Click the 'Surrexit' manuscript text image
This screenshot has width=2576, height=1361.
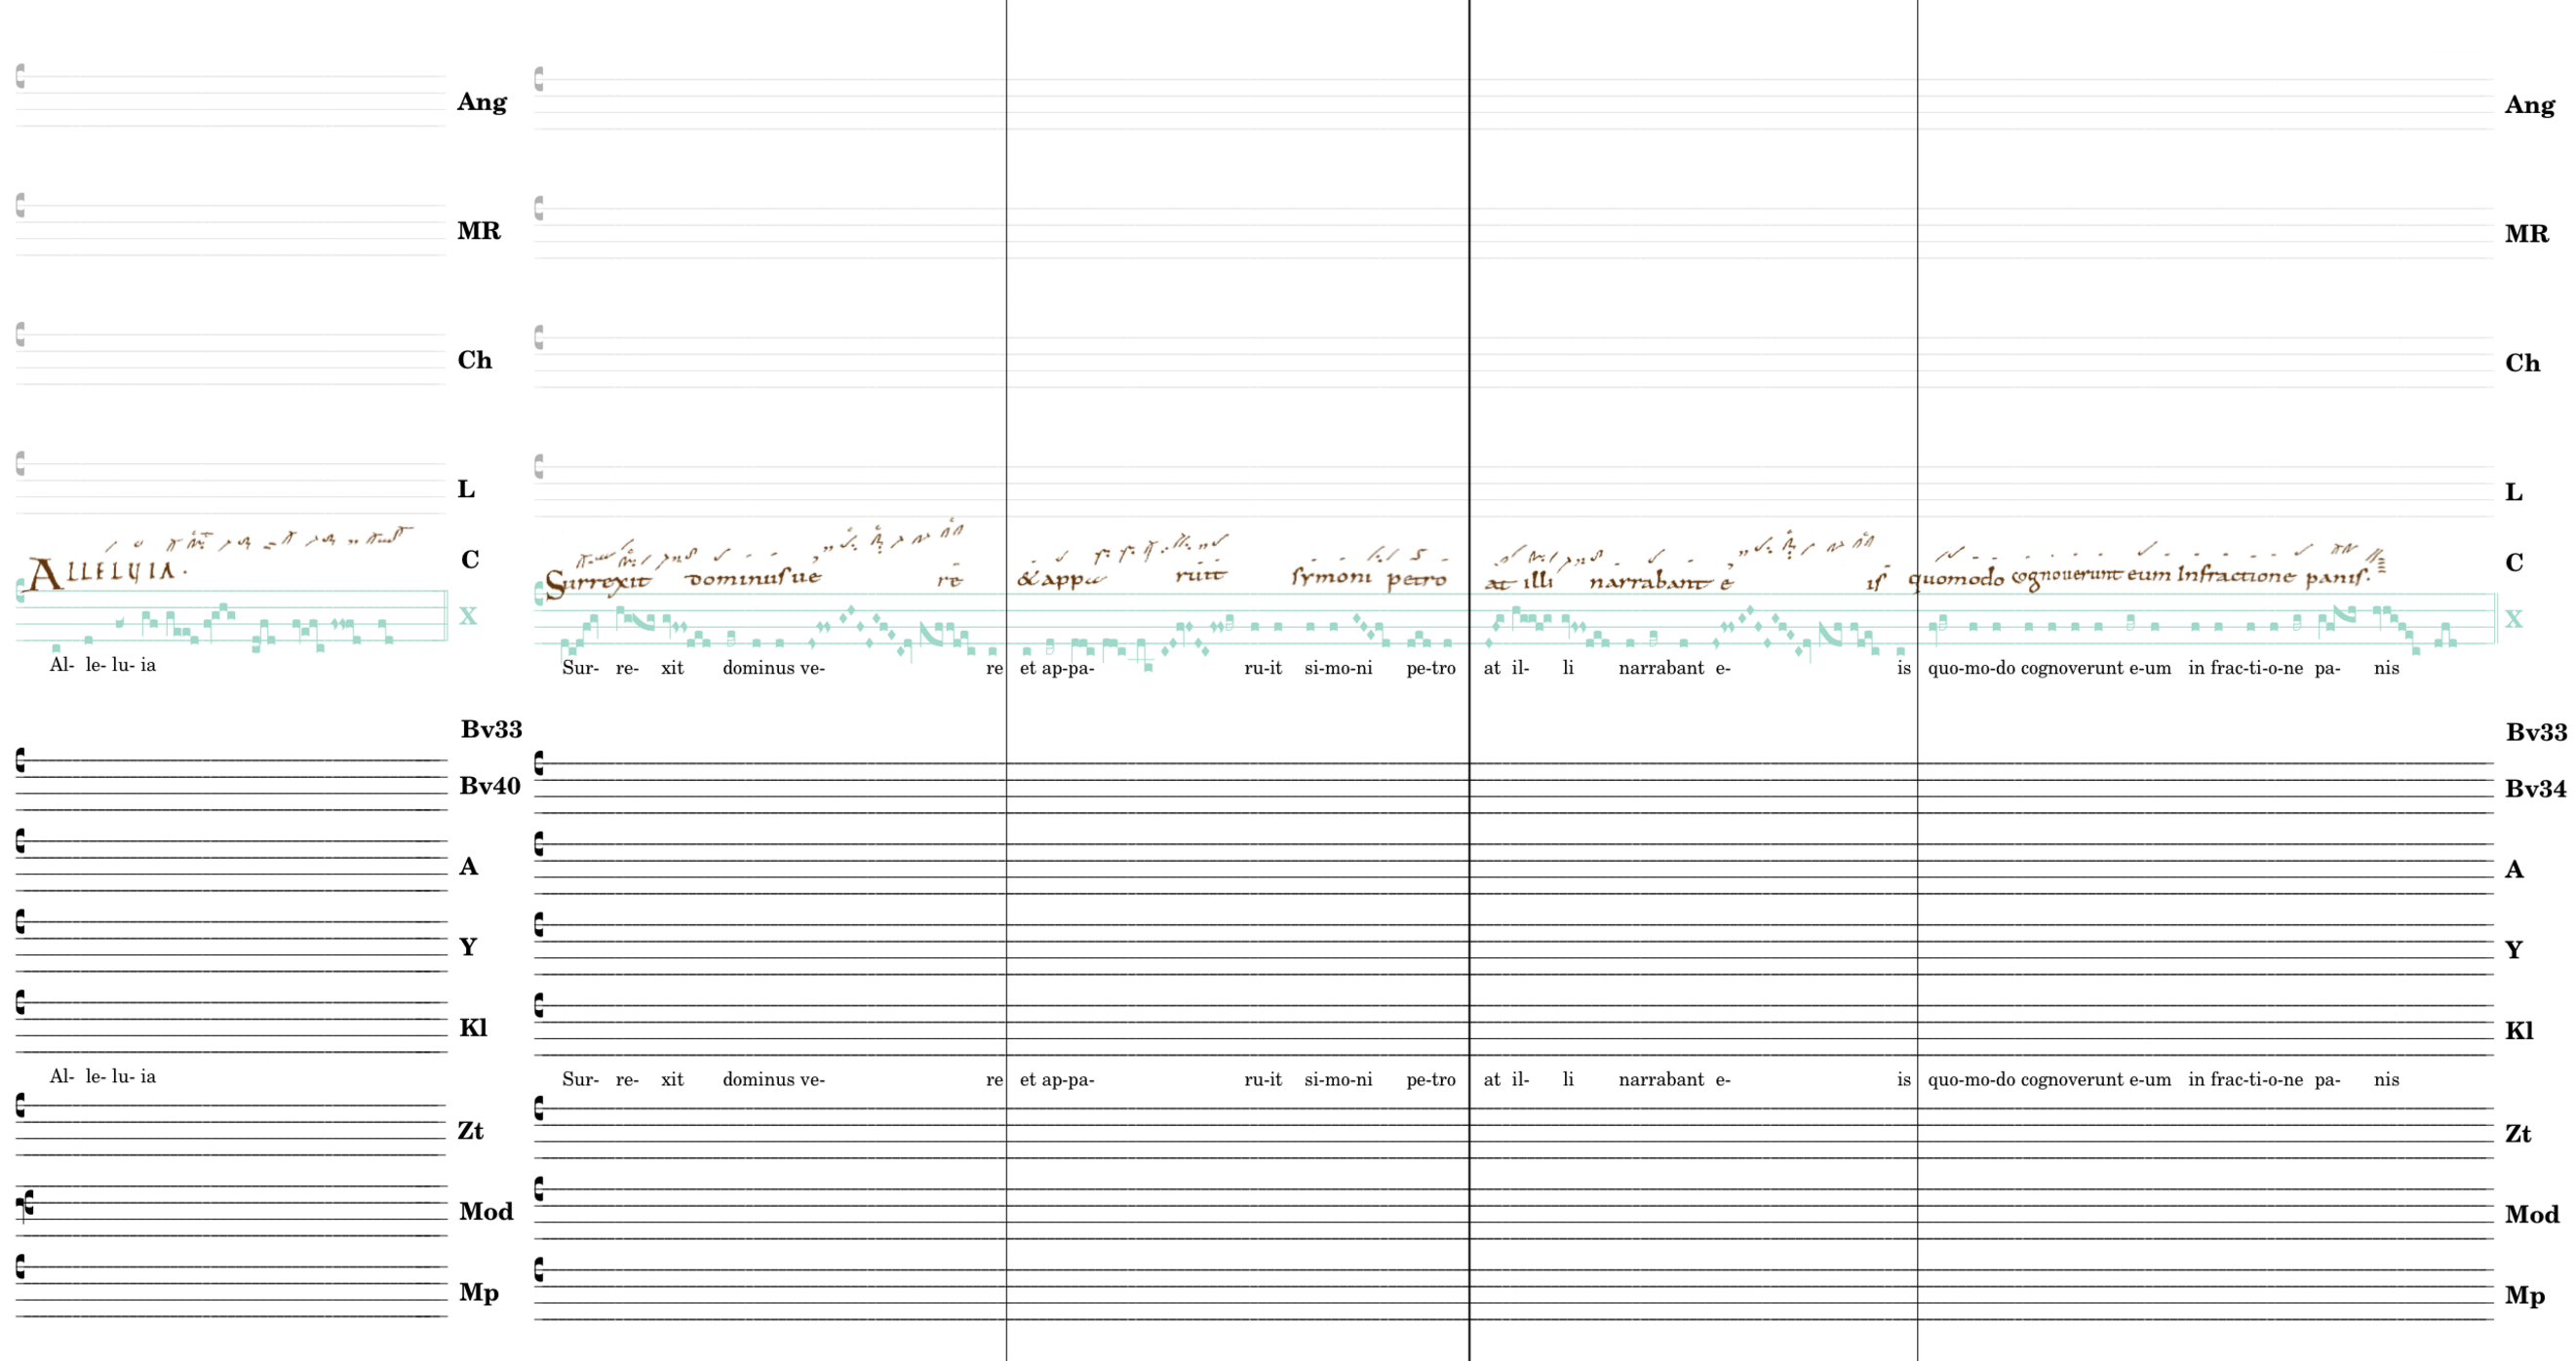point(598,581)
